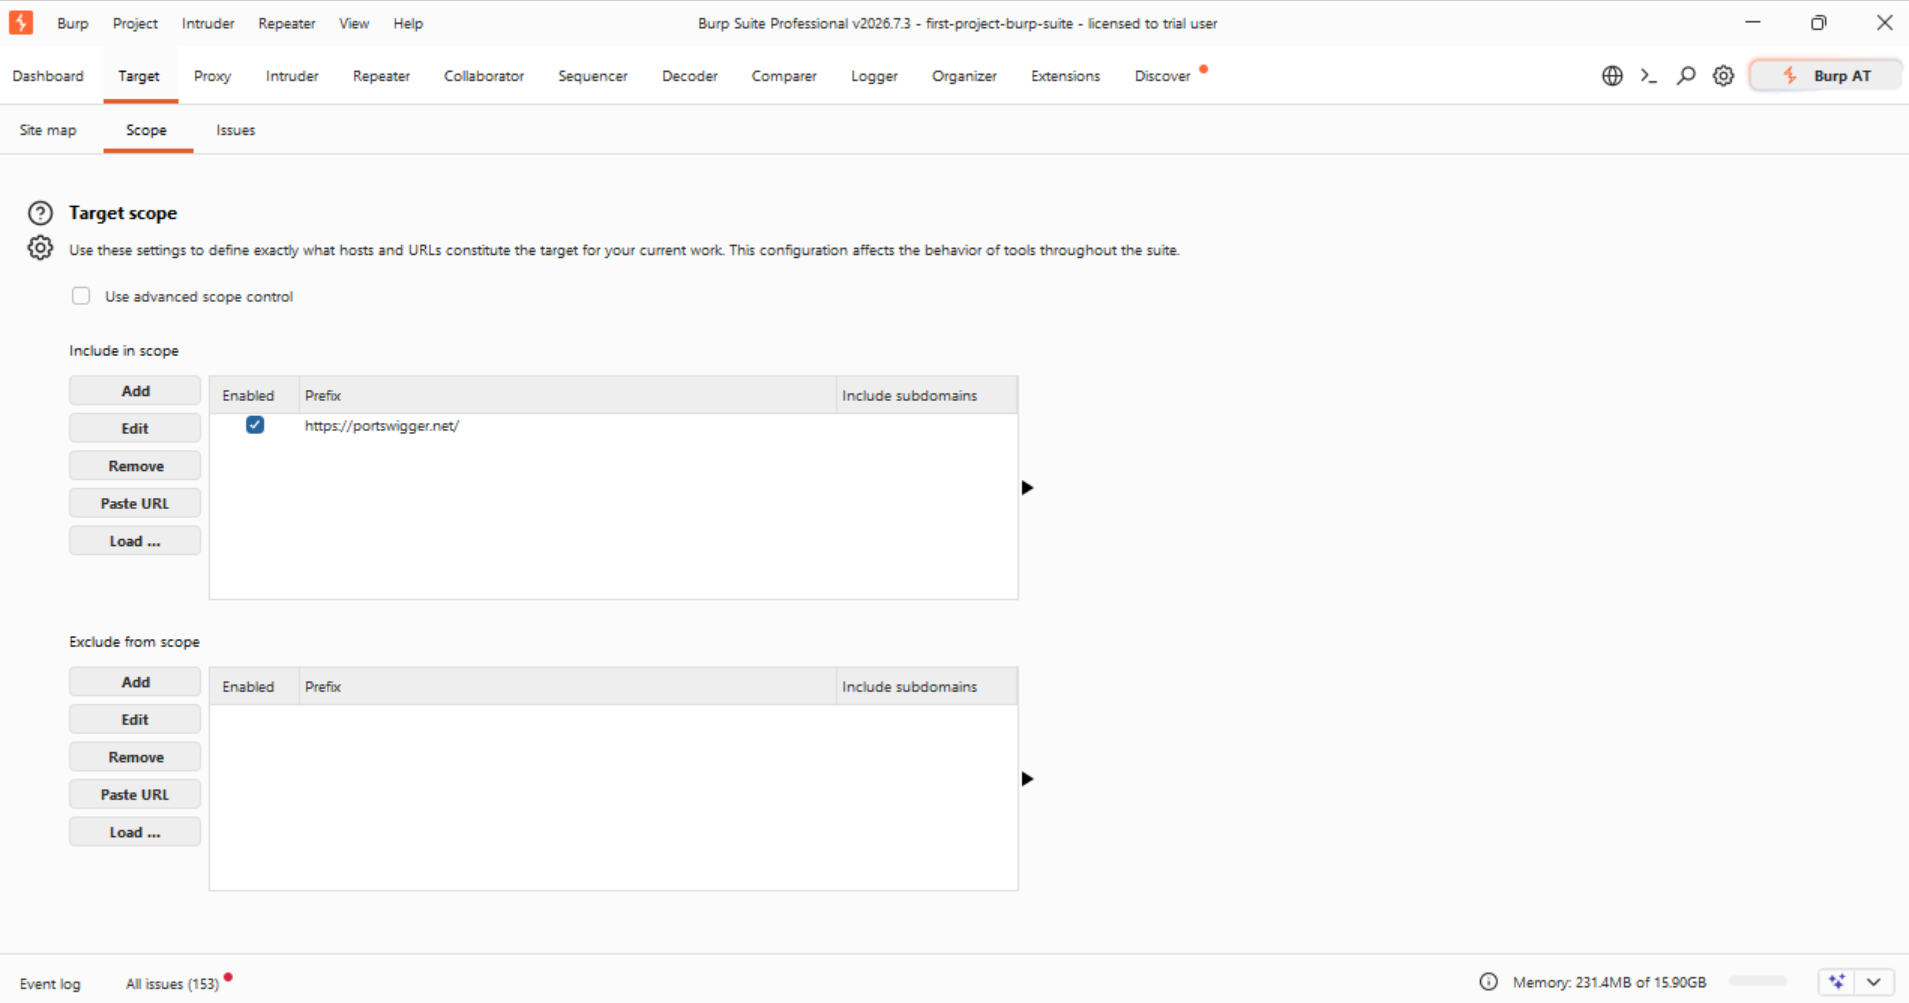This screenshot has height=1003, width=1909.
Task: Open the Collaborator tab
Action: coord(484,76)
